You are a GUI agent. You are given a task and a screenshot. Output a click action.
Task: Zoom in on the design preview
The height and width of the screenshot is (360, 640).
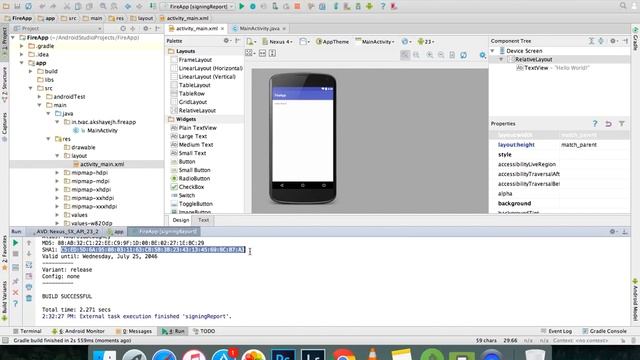[x=430, y=55]
